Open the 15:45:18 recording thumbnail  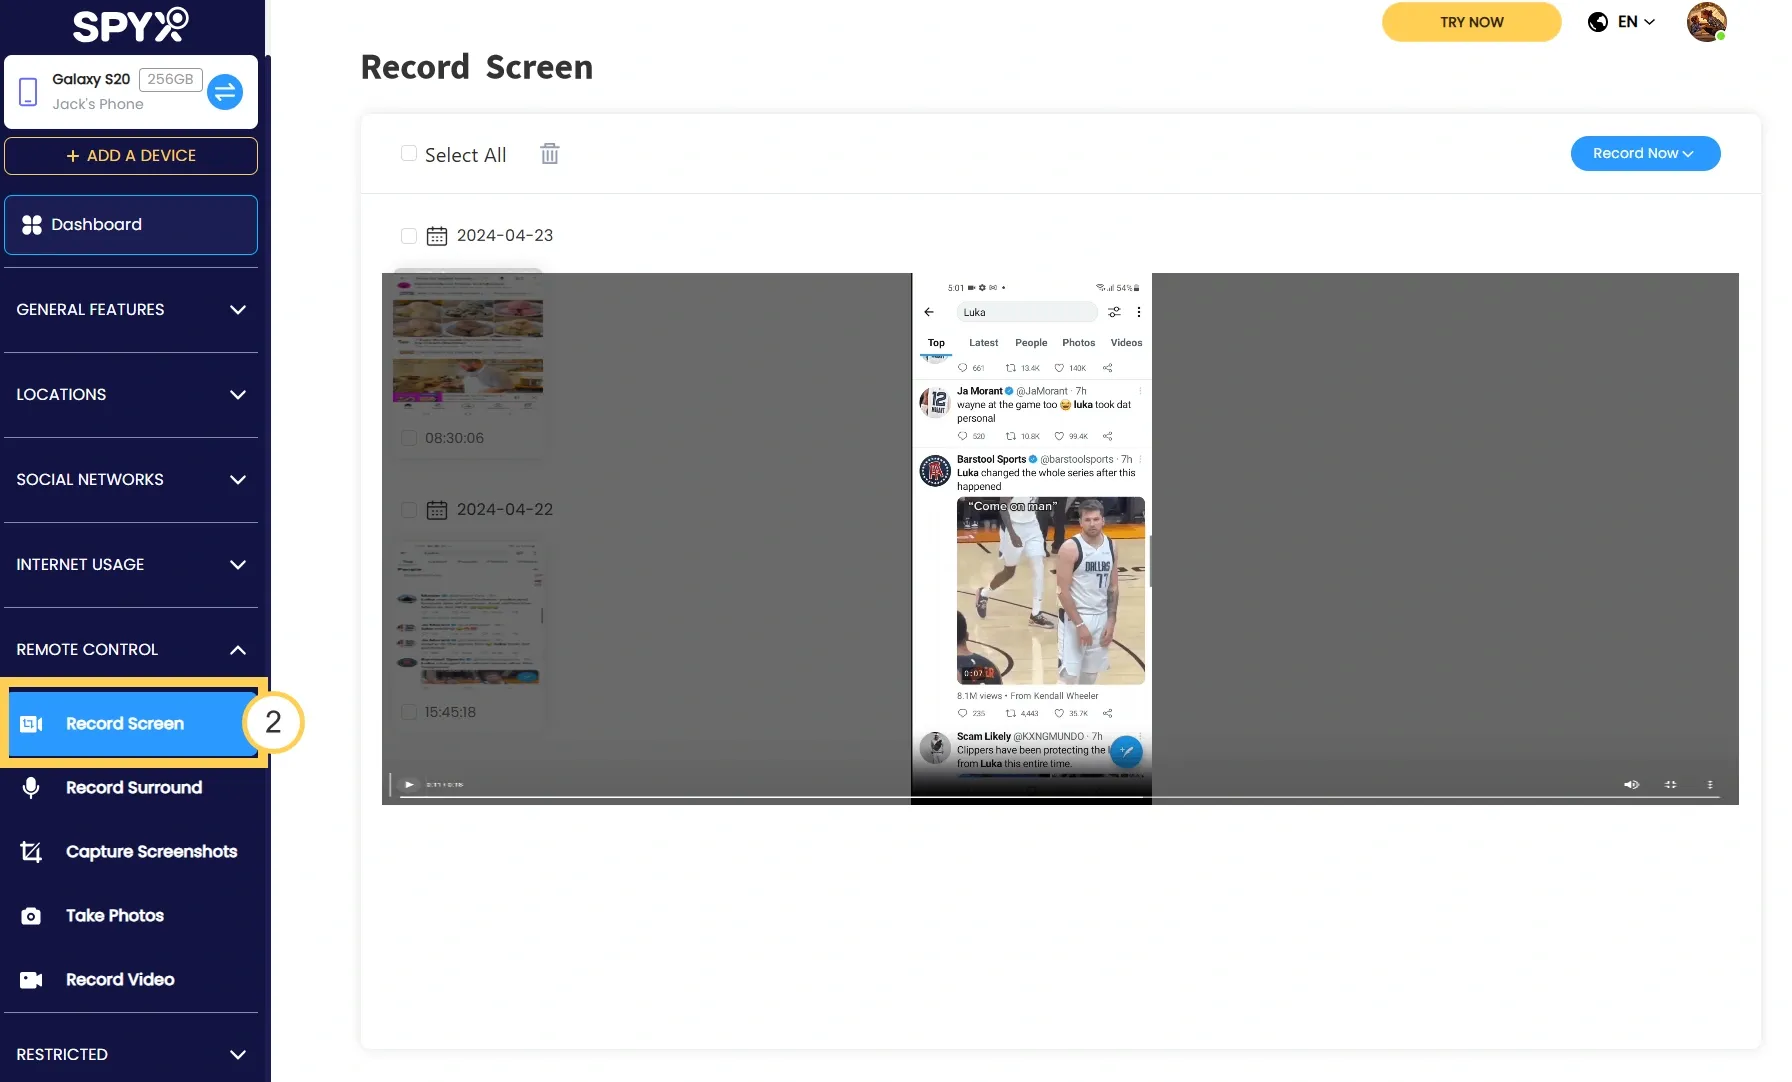coord(468,616)
